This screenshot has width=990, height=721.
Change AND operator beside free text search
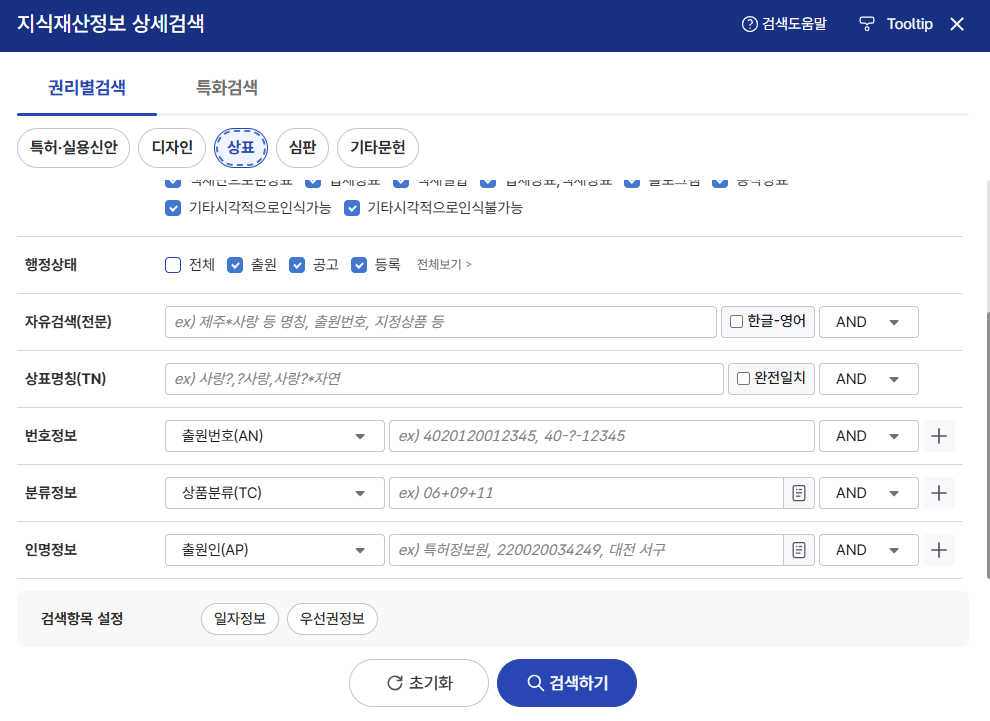coord(868,321)
